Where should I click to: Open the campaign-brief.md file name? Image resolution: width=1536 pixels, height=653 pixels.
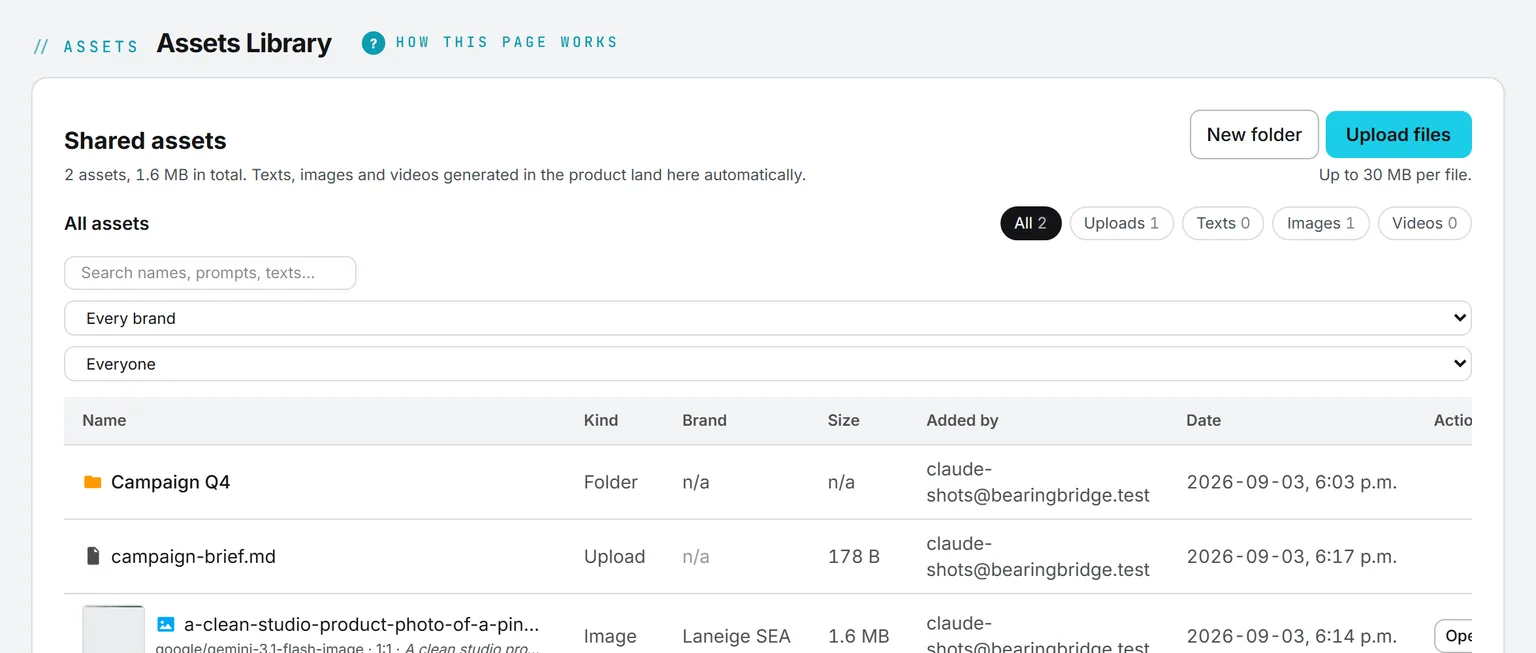(x=193, y=556)
